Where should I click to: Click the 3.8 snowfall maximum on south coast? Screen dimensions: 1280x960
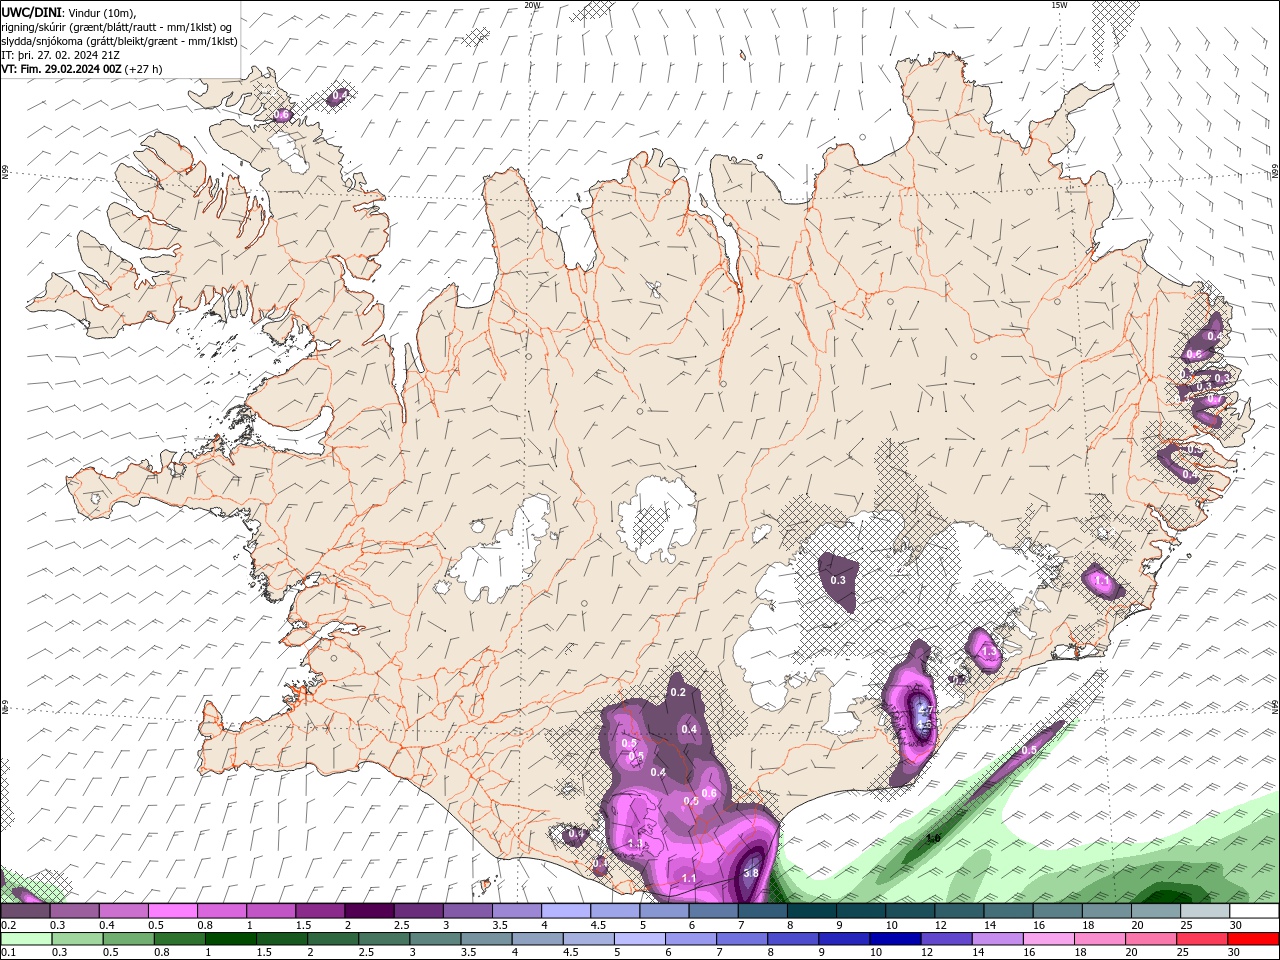751,872
